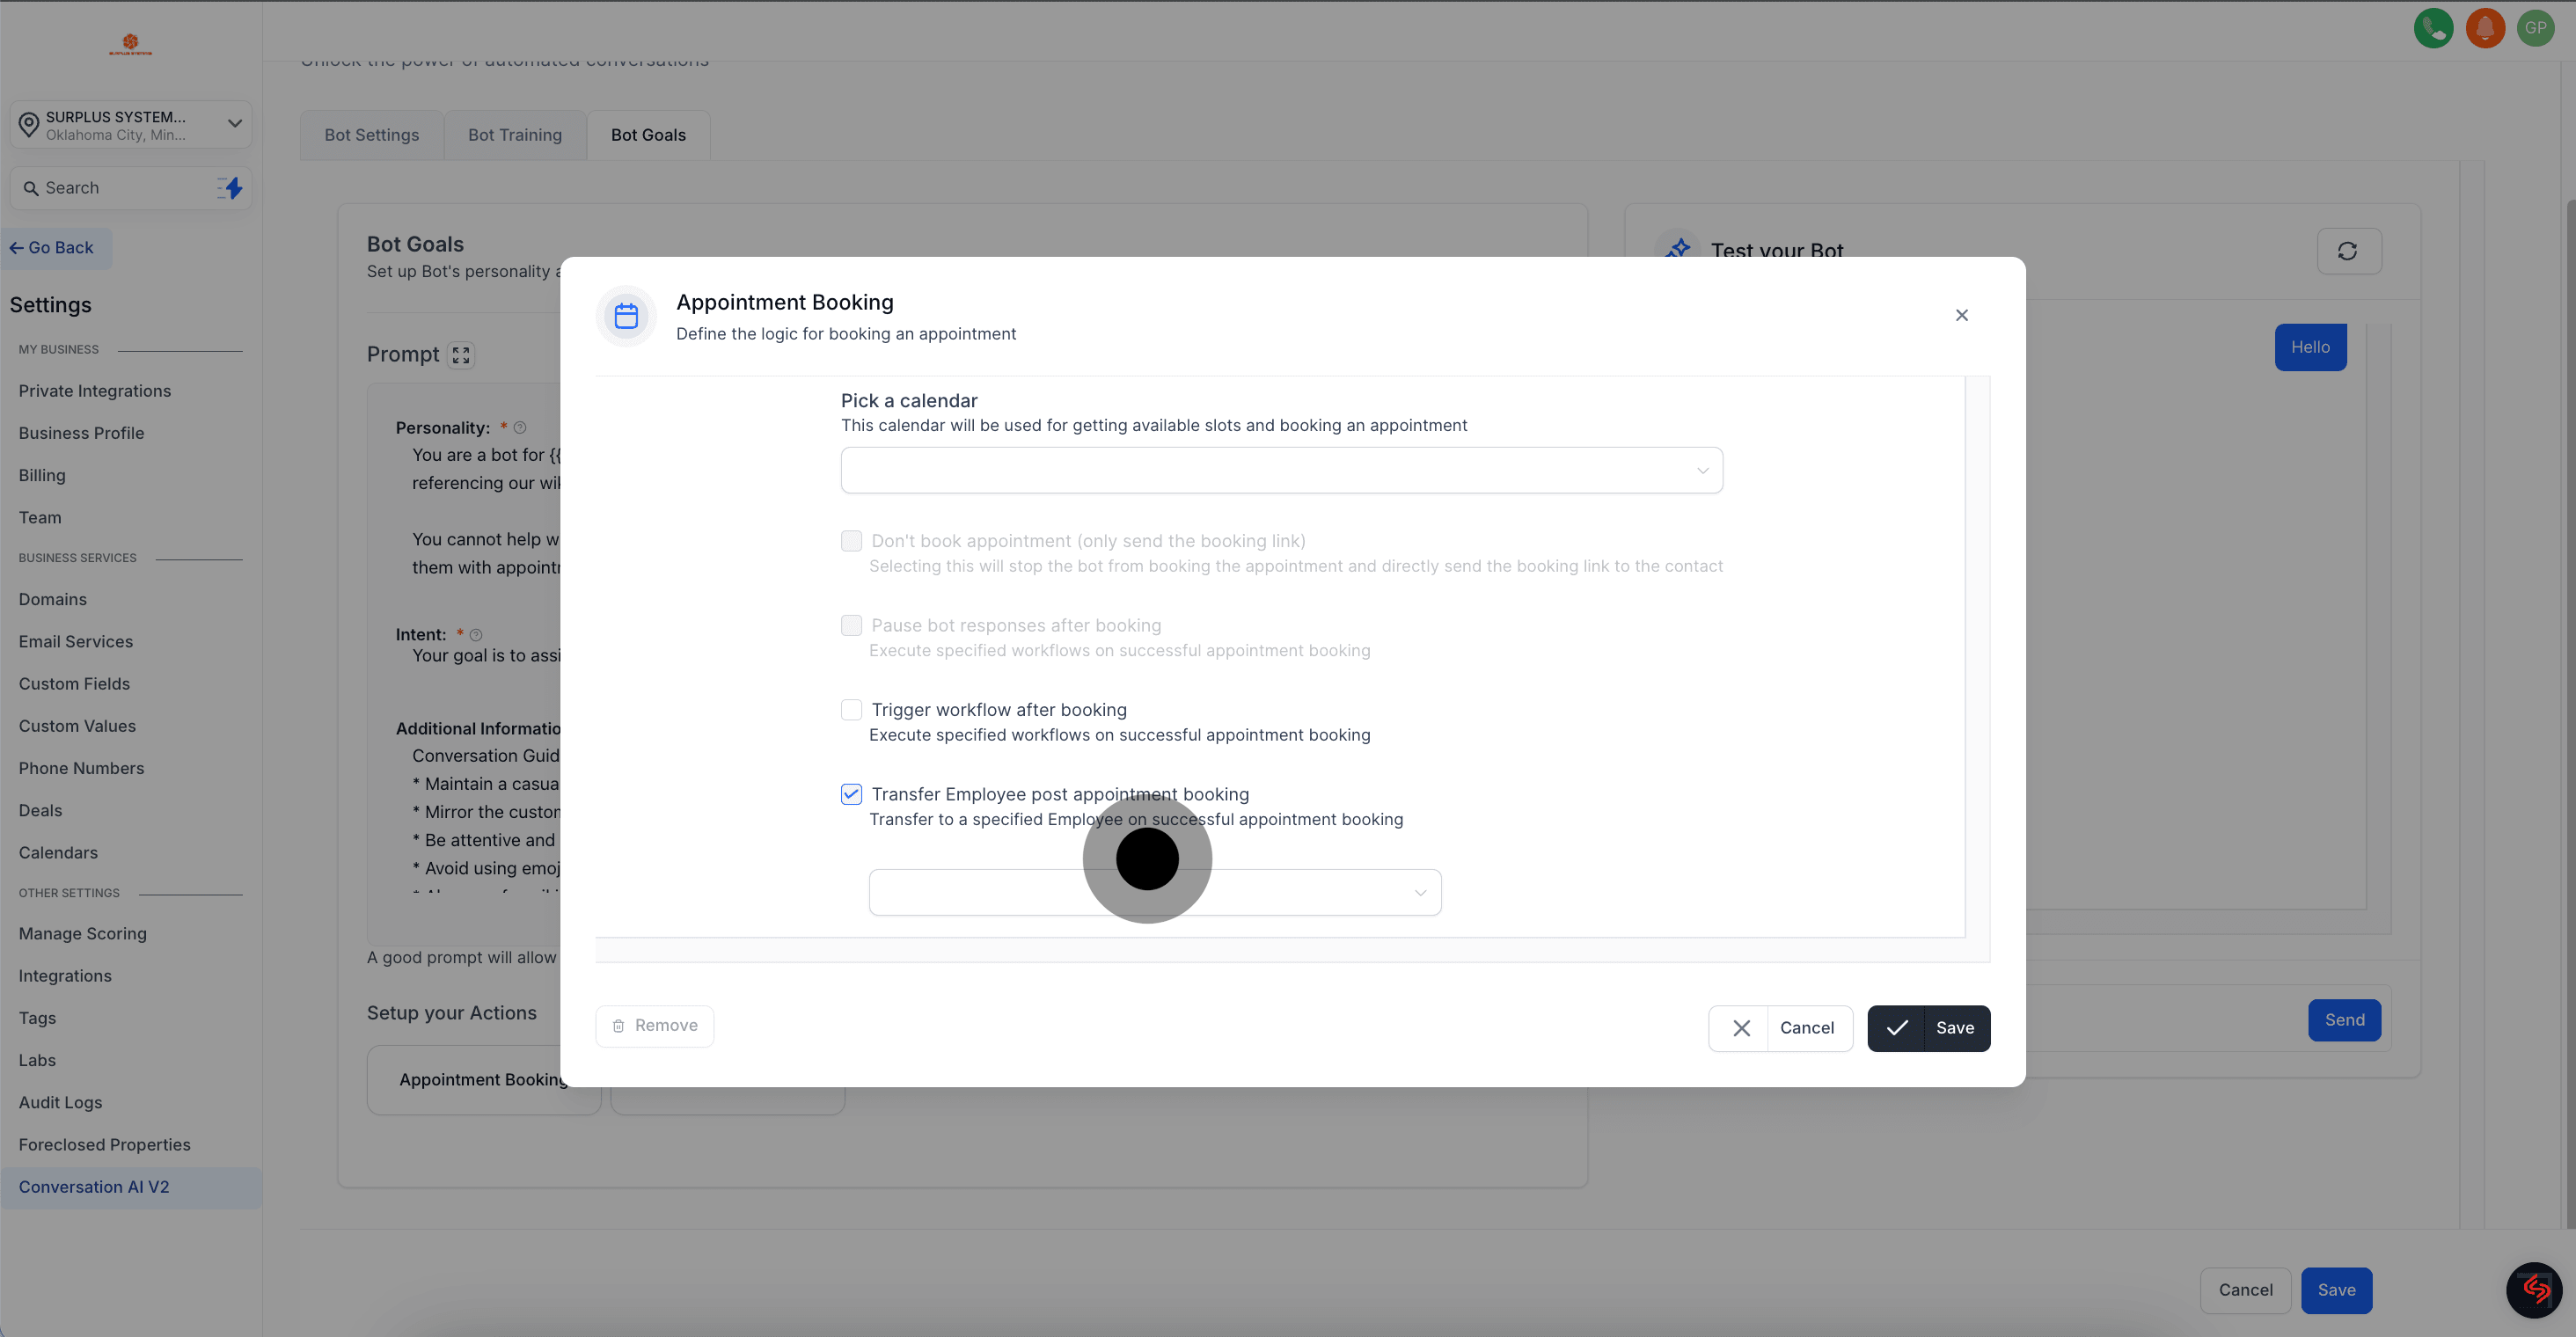The image size is (2576, 1337).
Task: Refresh the Test your Bot chat
Action: click(2348, 251)
